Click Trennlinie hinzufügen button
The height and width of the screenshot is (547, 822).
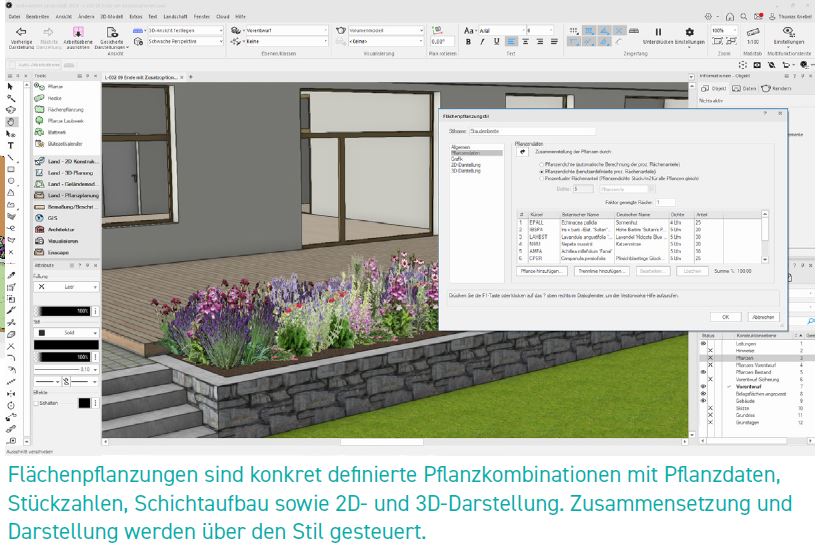pos(601,271)
